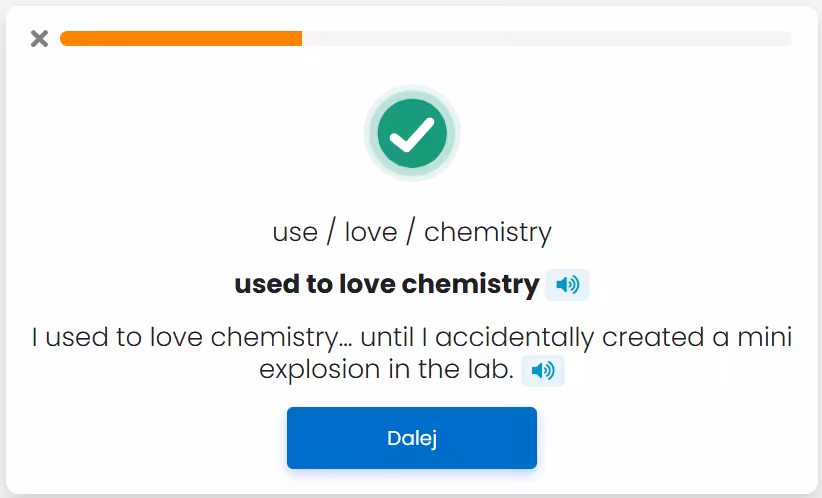The height and width of the screenshot is (498, 822).
Task: Play audio for the full example sentence
Action: [x=543, y=371]
